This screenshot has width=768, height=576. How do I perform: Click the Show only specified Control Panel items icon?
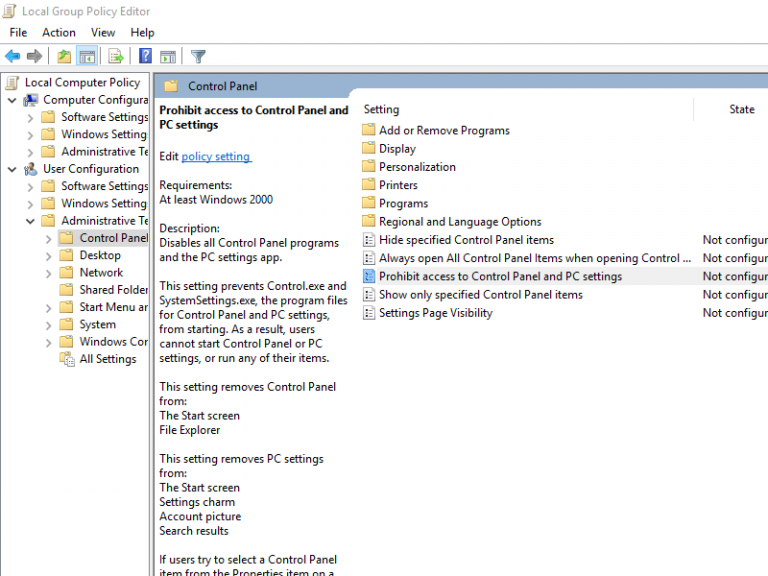(369, 295)
